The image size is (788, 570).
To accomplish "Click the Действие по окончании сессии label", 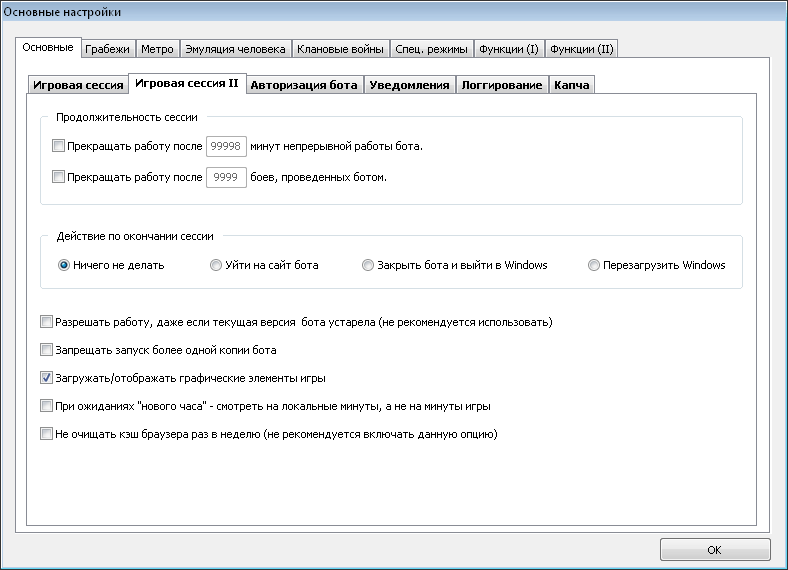I will (135, 236).
